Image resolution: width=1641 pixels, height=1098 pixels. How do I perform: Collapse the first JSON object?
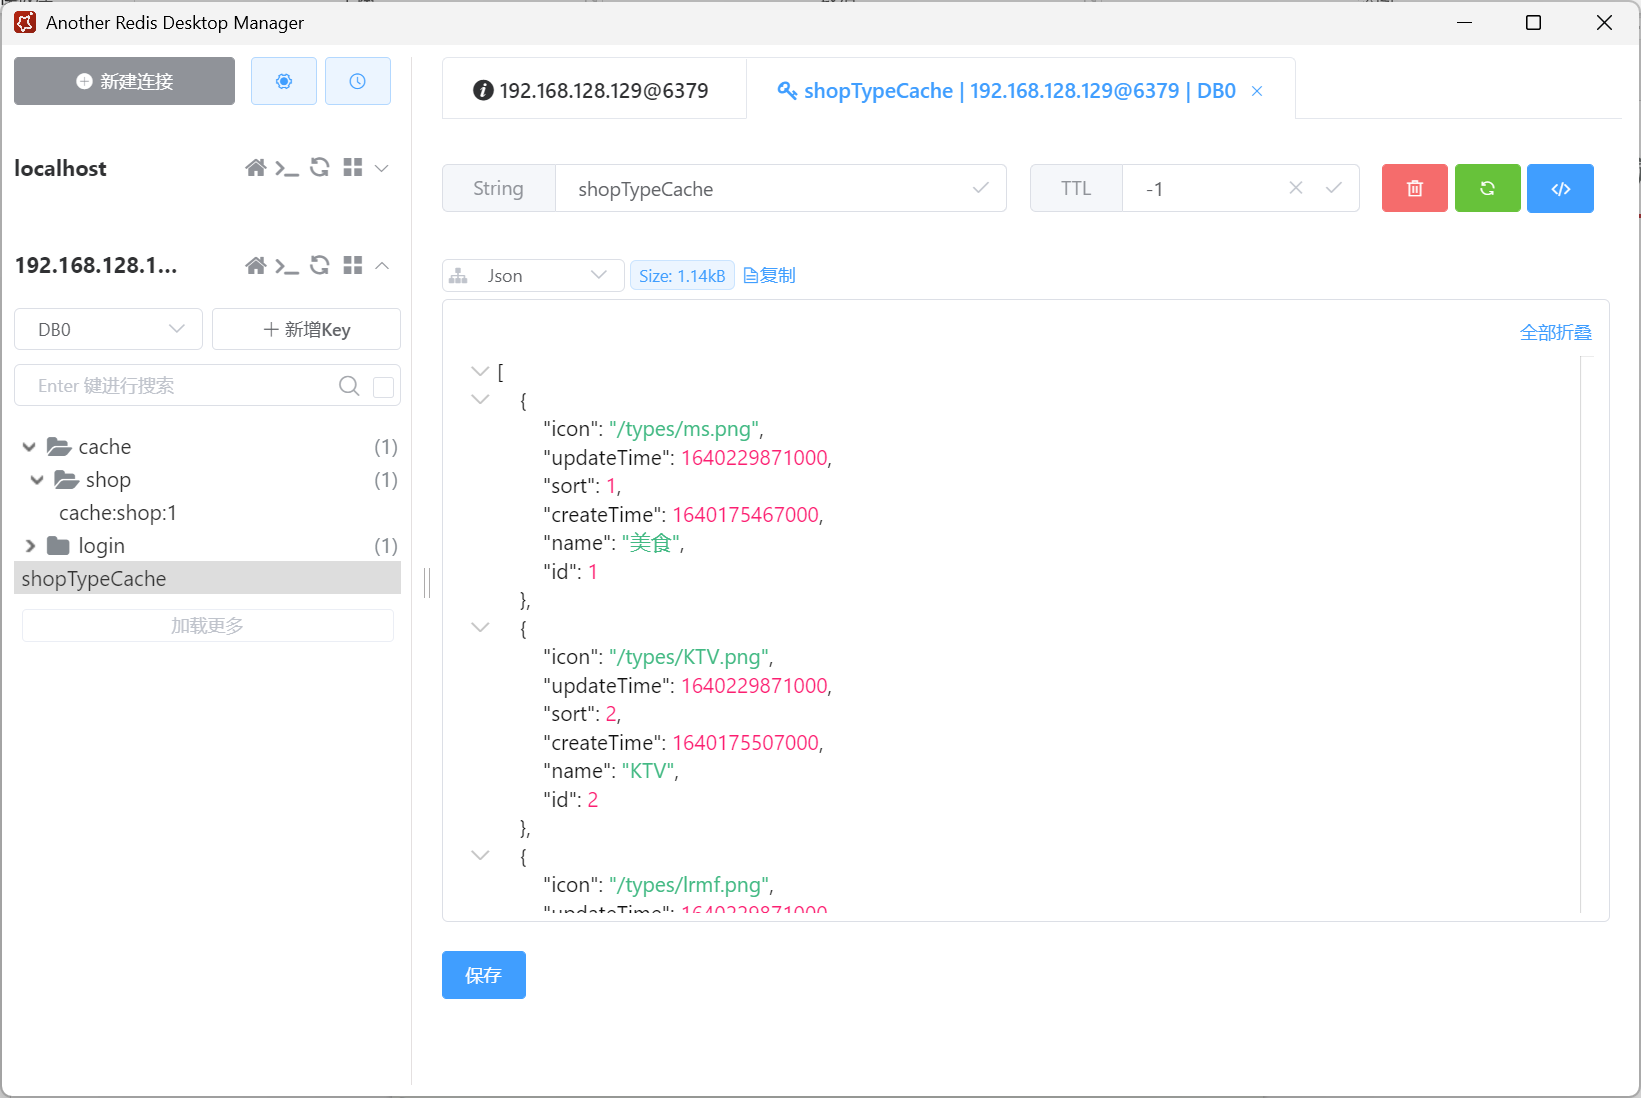click(480, 399)
